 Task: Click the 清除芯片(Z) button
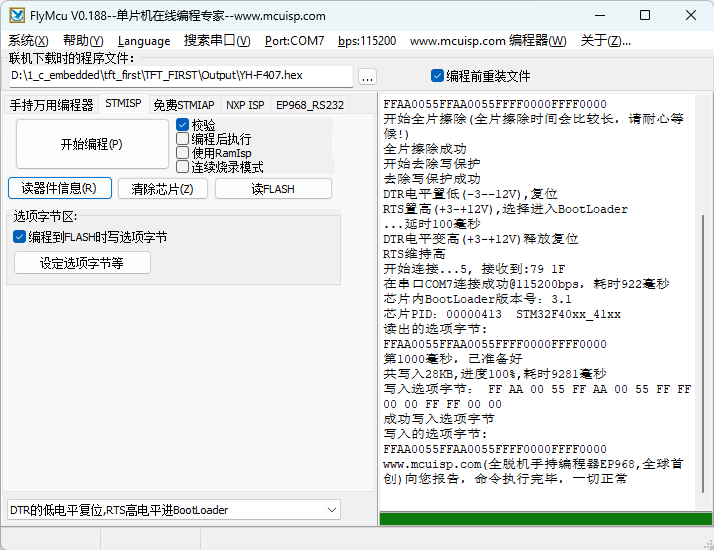[163, 188]
